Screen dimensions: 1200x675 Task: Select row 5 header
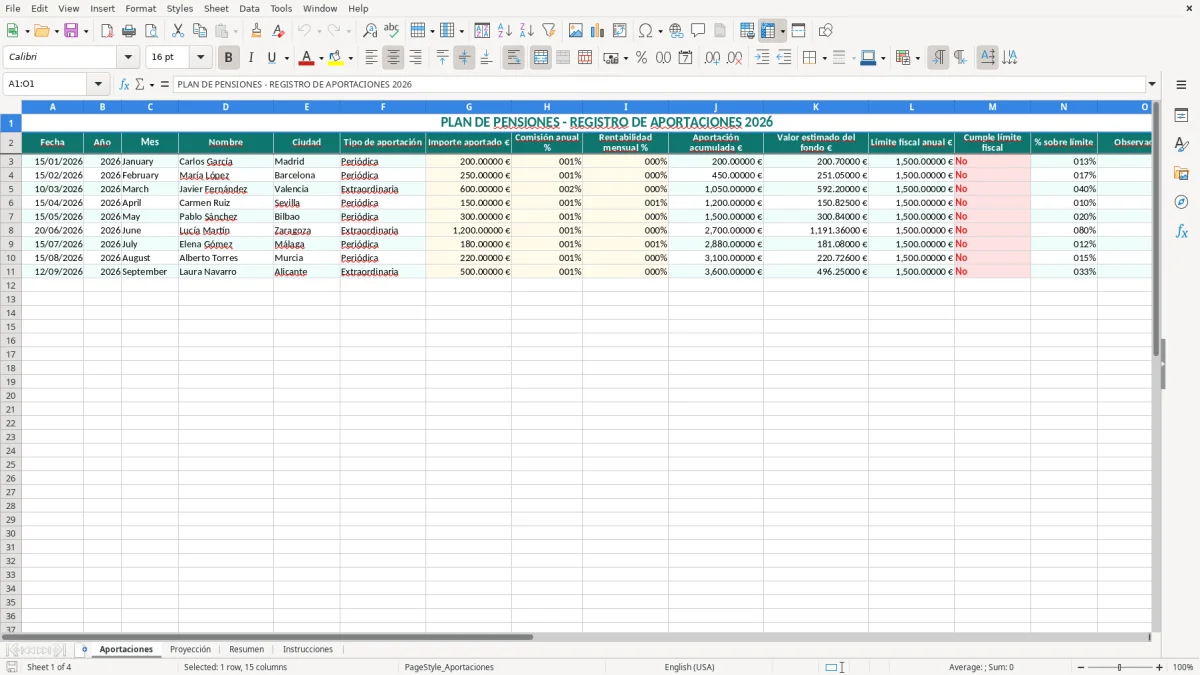11,189
